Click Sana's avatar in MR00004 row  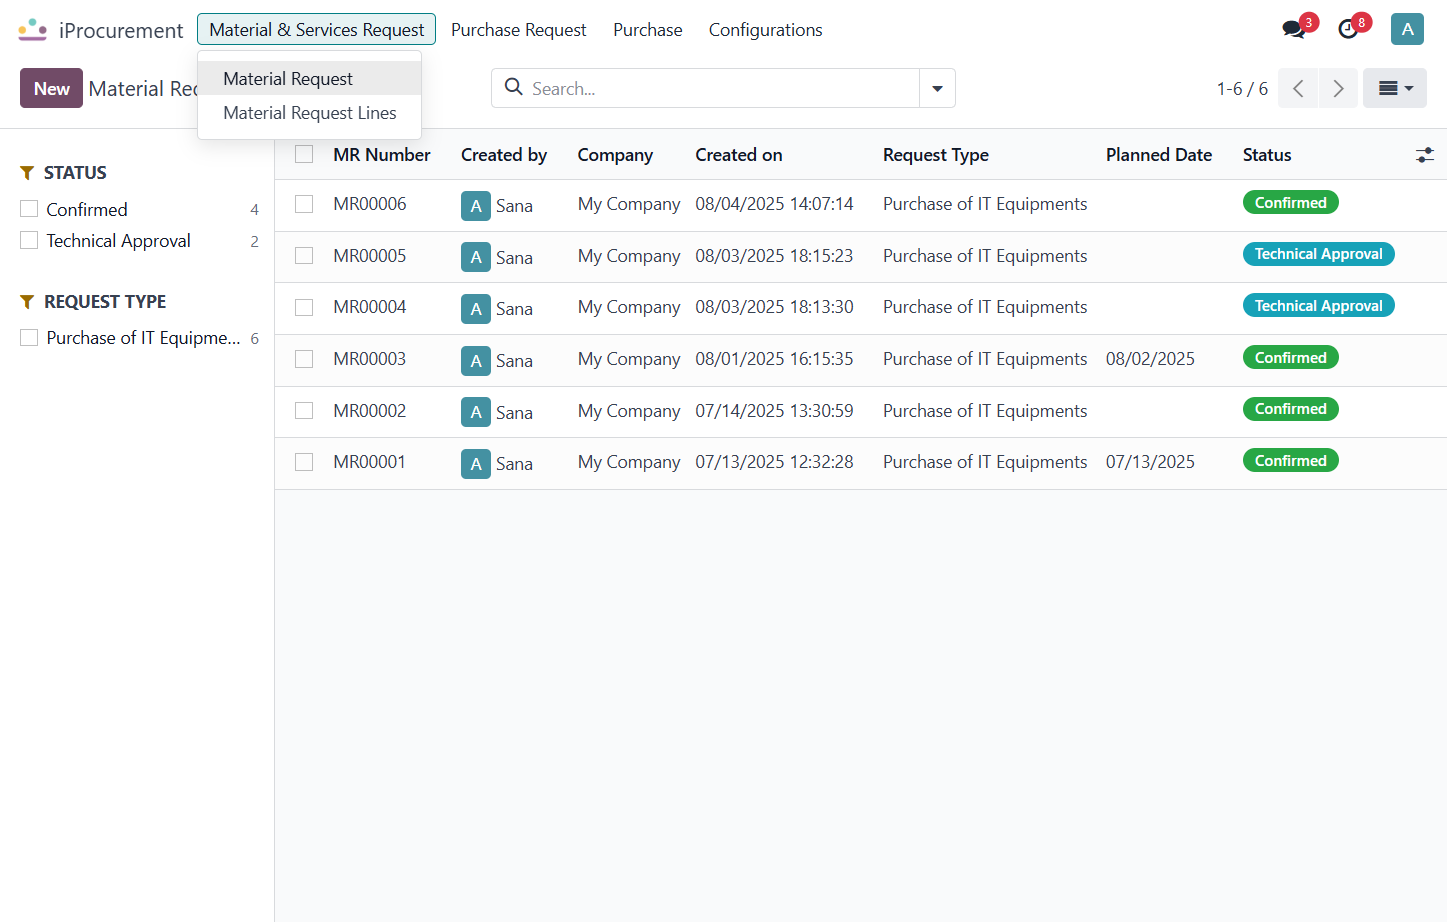tap(476, 309)
